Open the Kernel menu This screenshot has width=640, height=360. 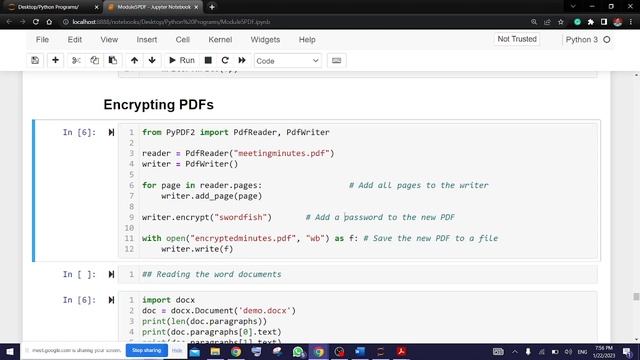(220, 40)
